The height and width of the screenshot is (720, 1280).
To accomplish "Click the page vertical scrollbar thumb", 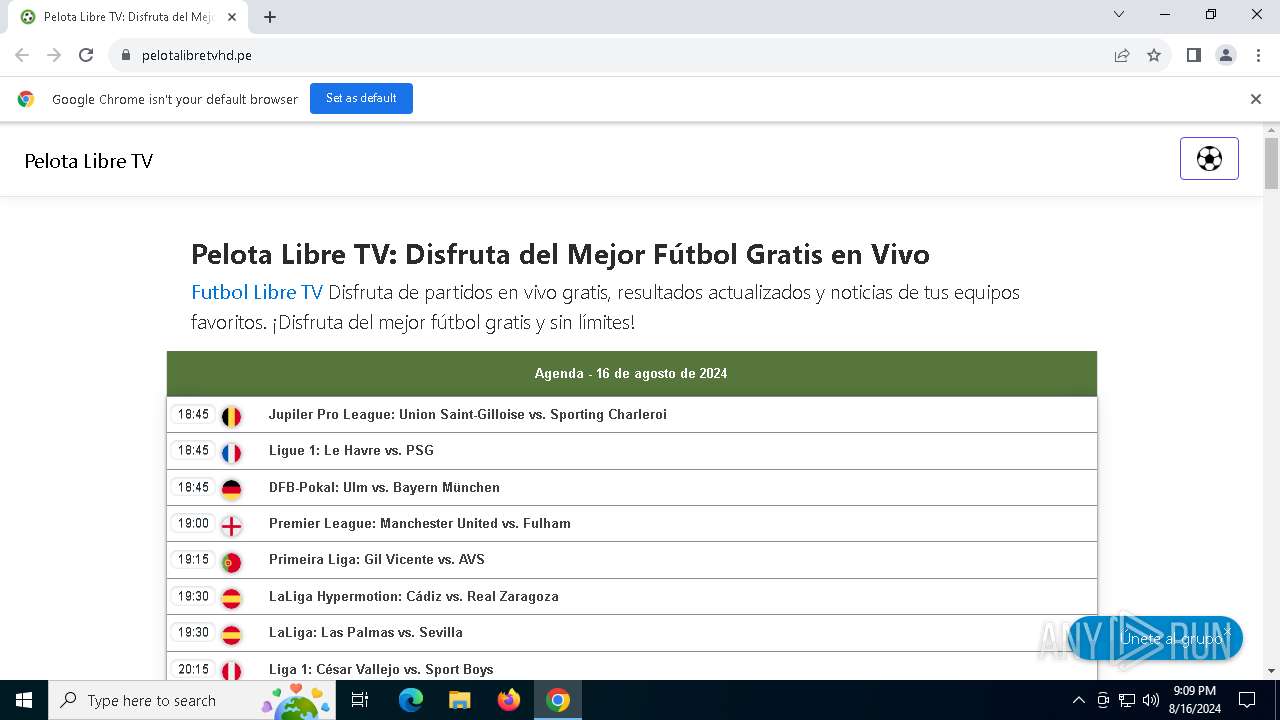I will [1271, 163].
